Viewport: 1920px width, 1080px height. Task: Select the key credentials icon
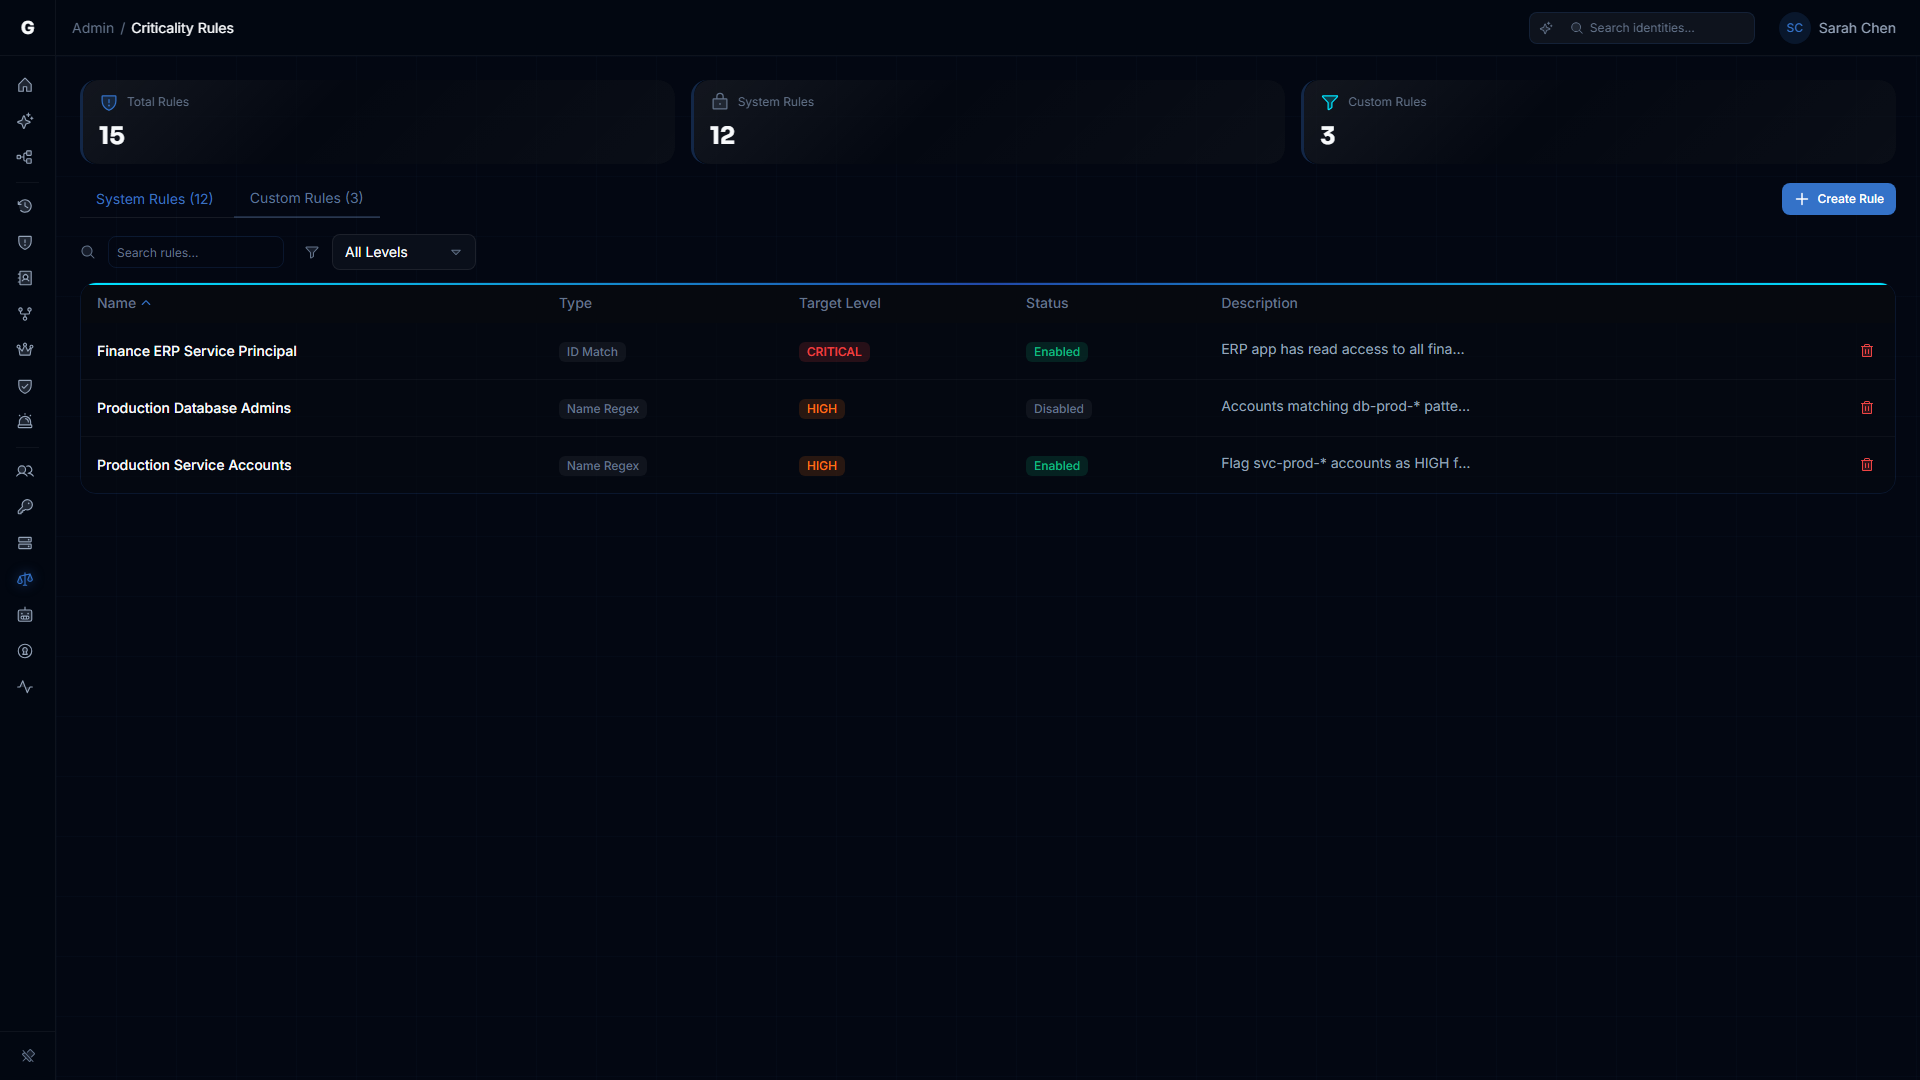click(25, 507)
